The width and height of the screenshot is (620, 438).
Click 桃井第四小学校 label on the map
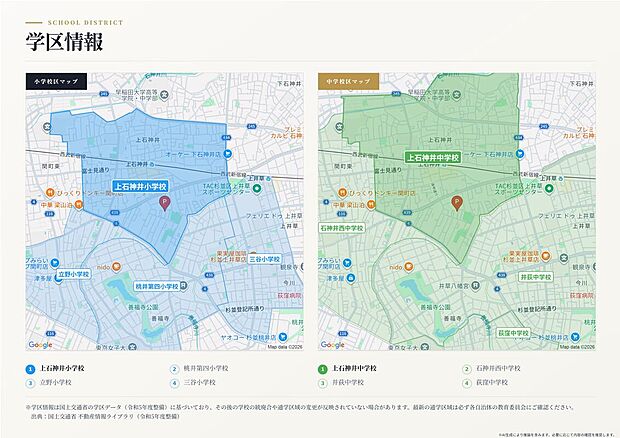pos(157,286)
